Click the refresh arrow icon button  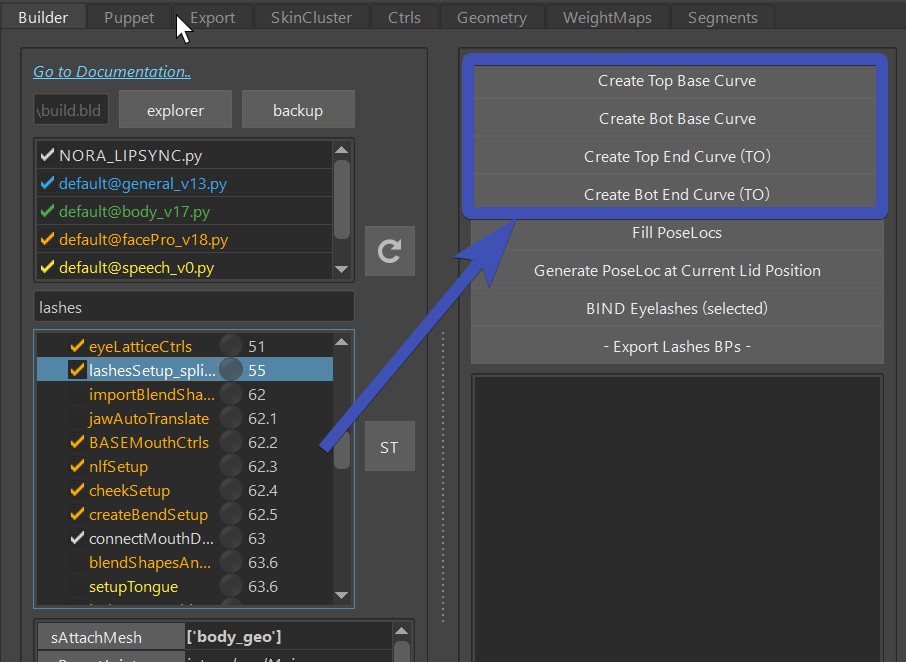point(389,251)
